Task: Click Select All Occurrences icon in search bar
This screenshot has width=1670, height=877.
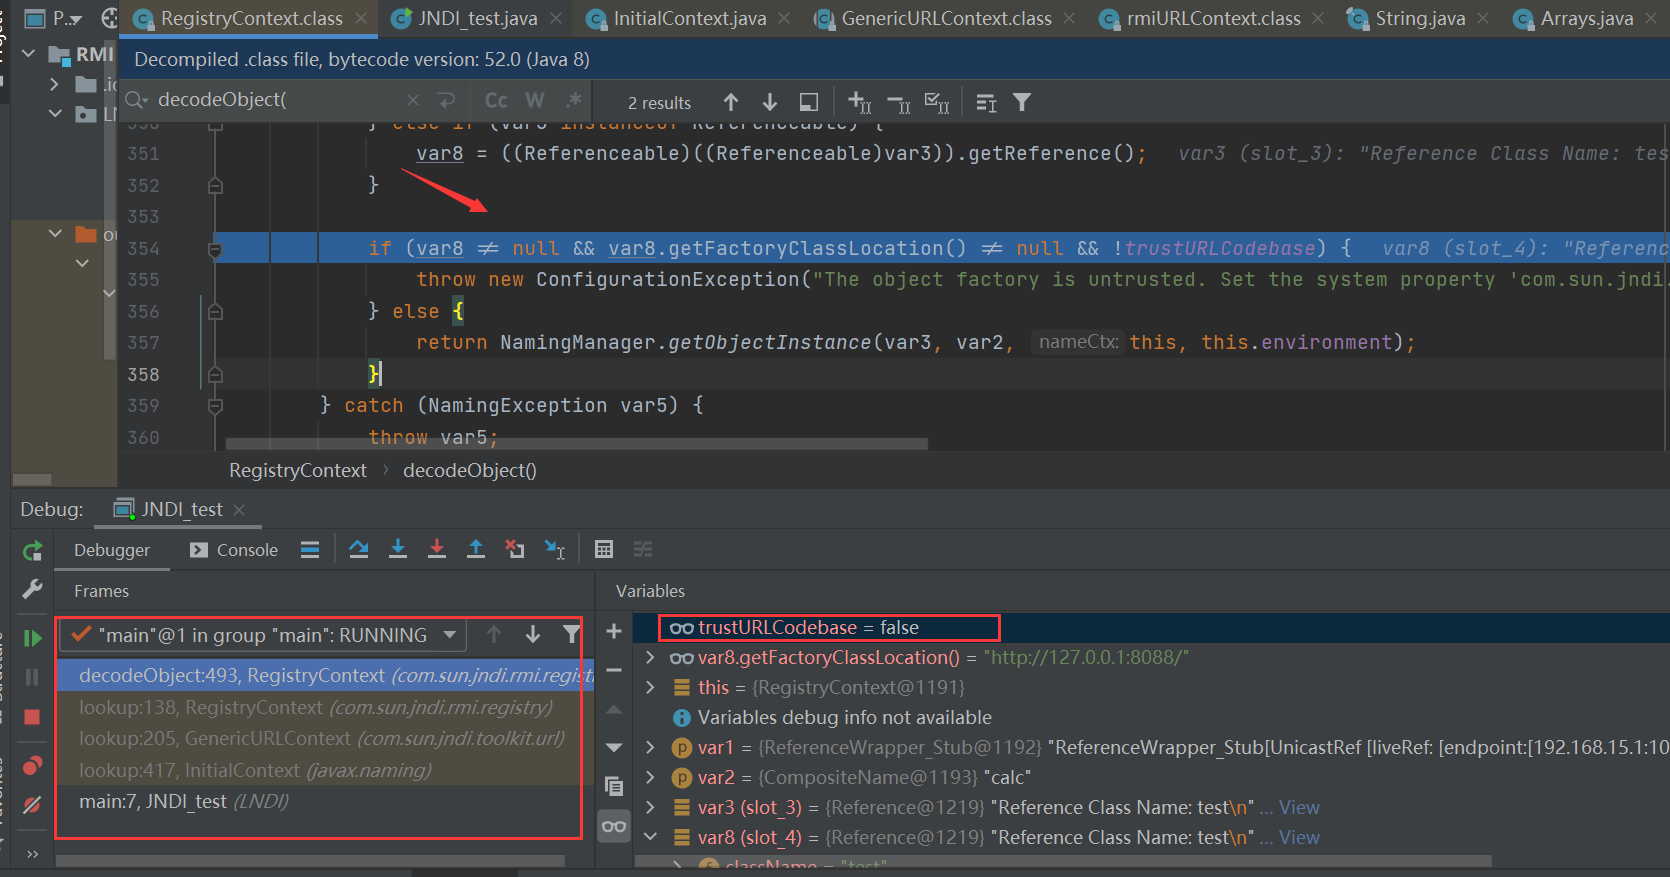Action: tap(809, 102)
